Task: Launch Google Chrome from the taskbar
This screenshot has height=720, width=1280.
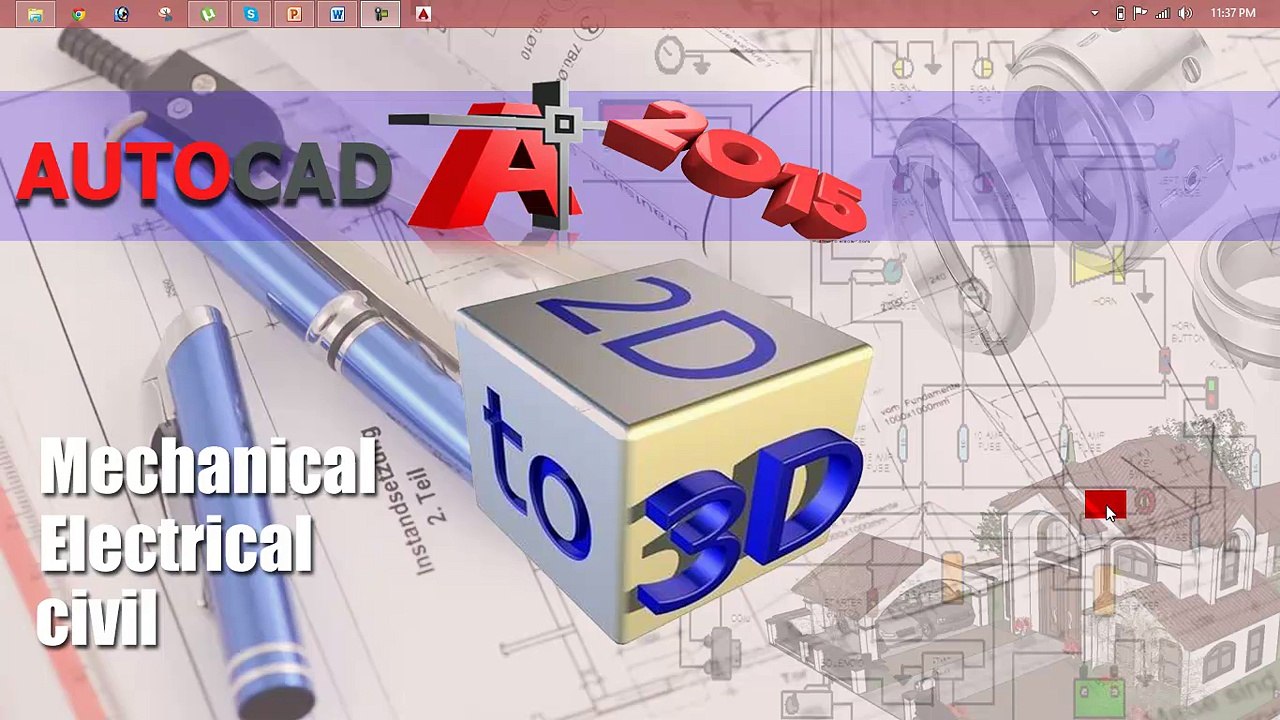Action: click(78, 14)
